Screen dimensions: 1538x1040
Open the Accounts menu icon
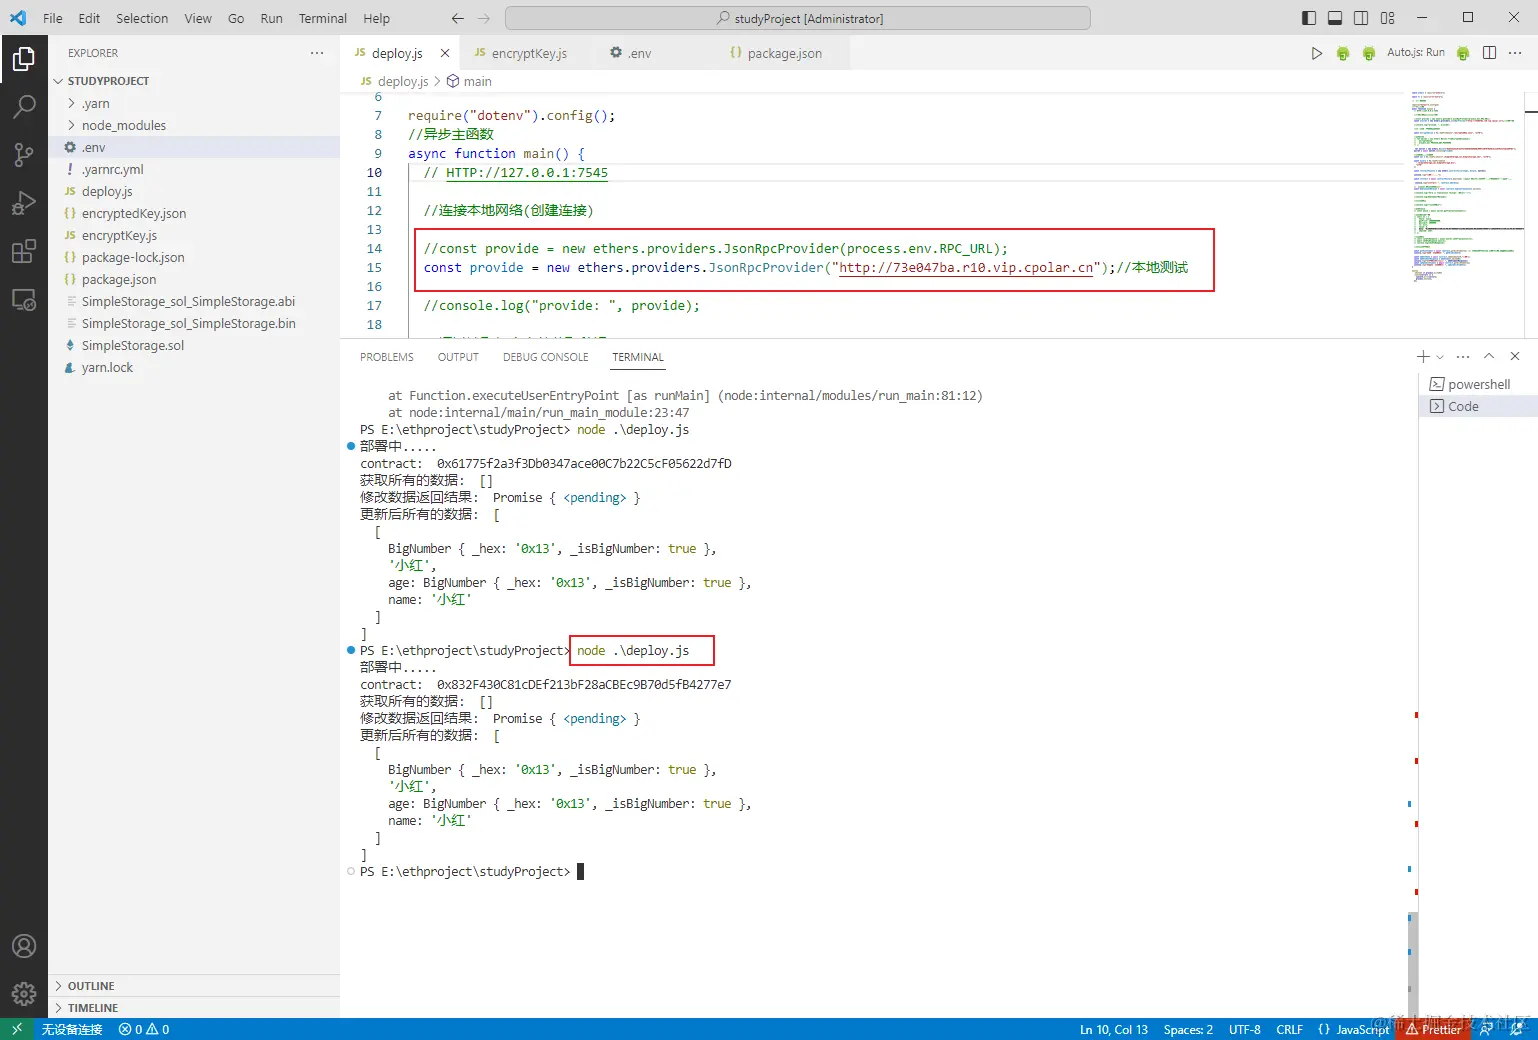[24, 946]
